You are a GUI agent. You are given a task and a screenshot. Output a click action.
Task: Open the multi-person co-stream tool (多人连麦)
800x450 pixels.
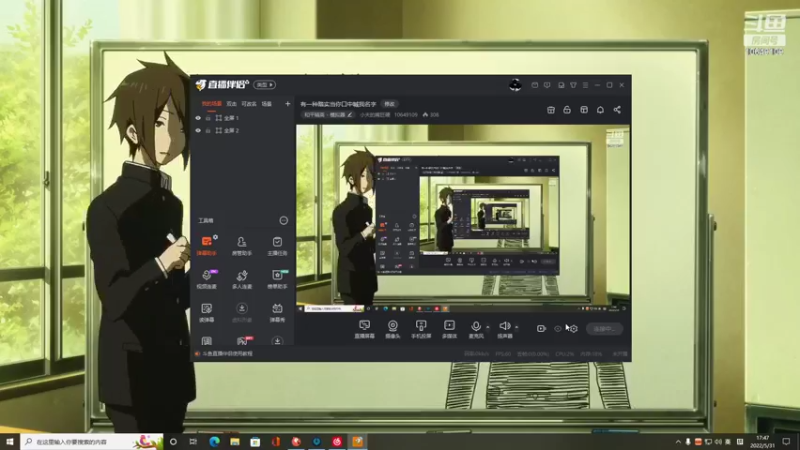tap(242, 279)
